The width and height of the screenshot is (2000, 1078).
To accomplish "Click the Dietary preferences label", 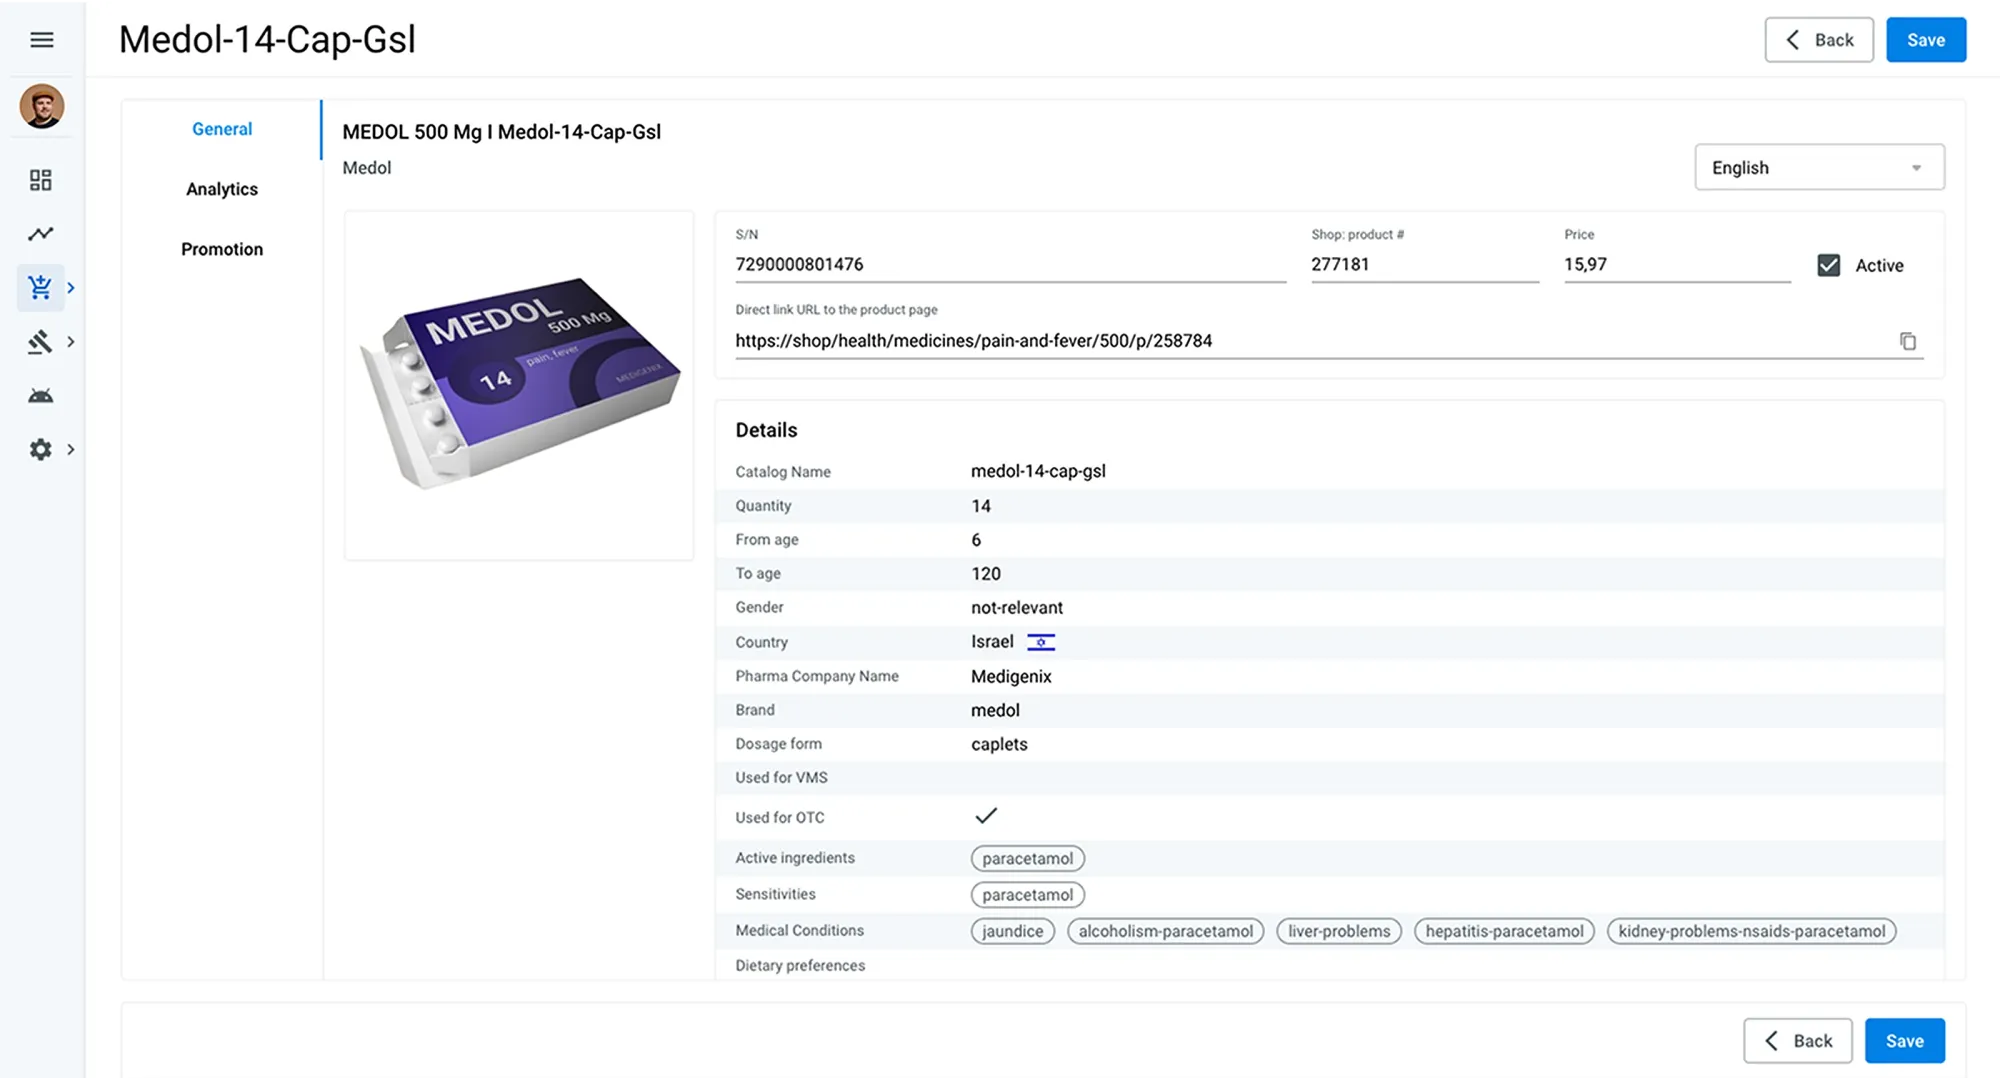I will pos(800,965).
